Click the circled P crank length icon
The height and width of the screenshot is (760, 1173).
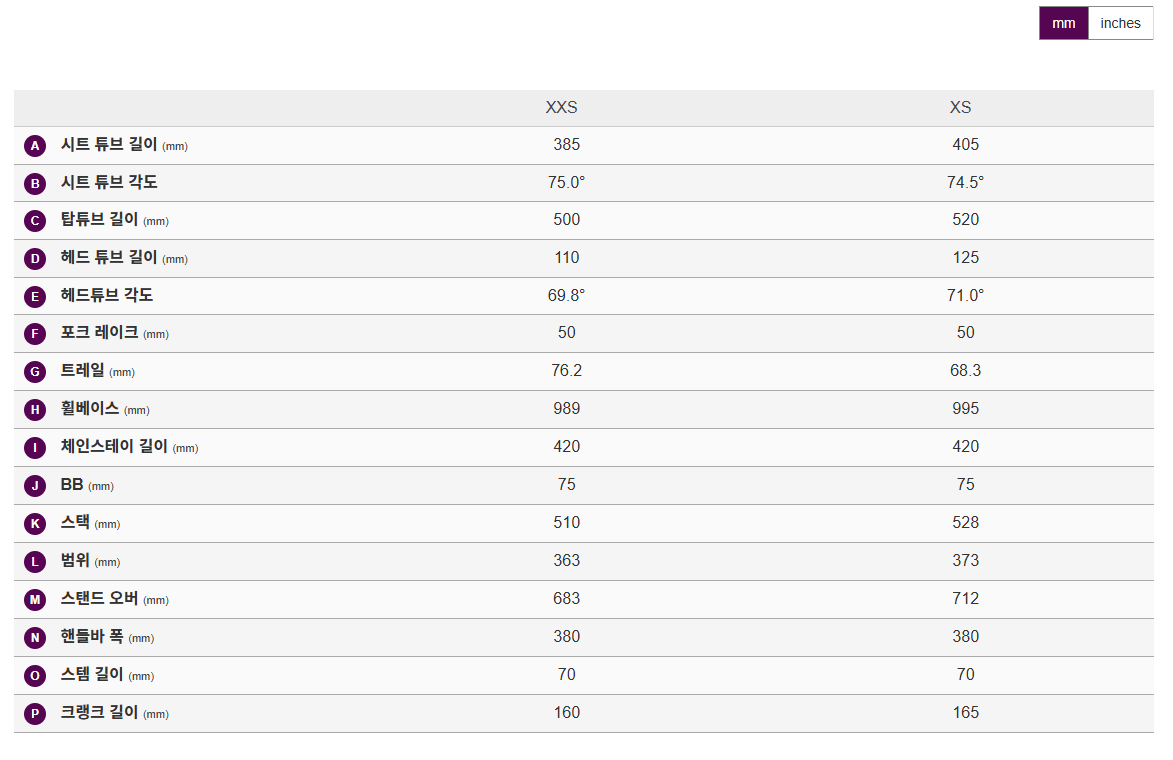pyautogui.click(x=35, y=714)
